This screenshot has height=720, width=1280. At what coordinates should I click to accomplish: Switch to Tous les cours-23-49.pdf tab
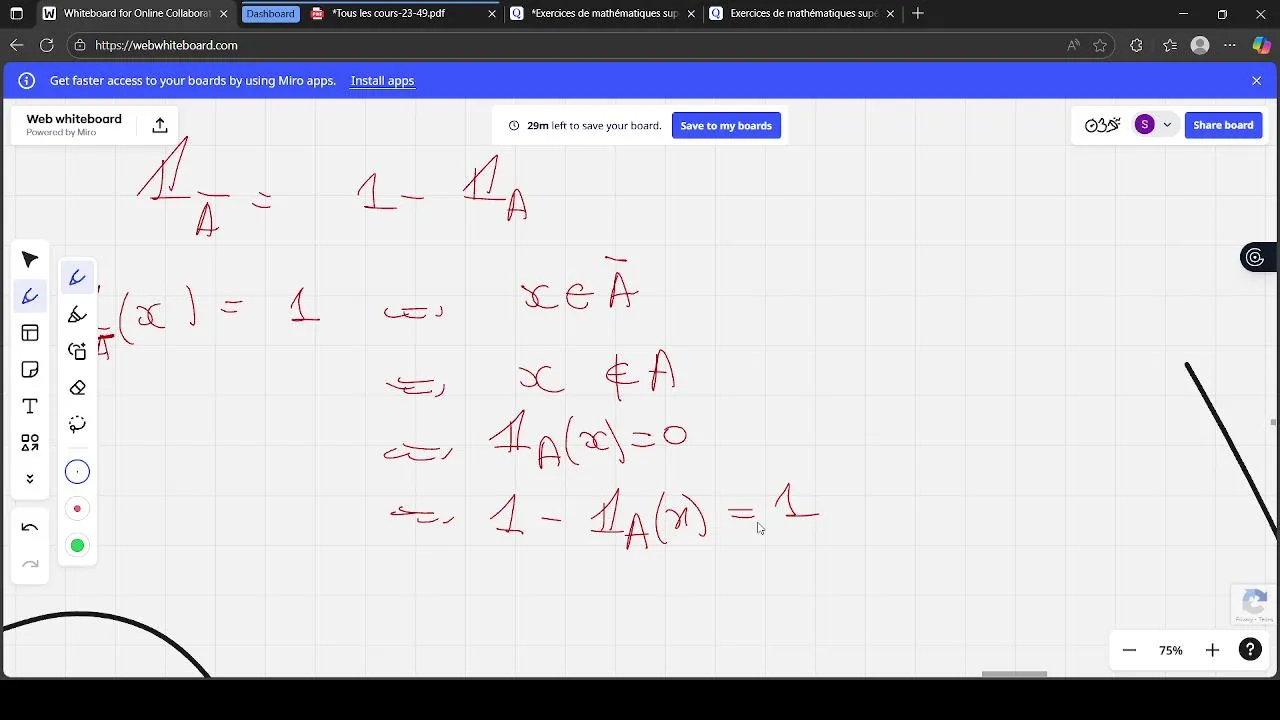(x=403, y=14)
